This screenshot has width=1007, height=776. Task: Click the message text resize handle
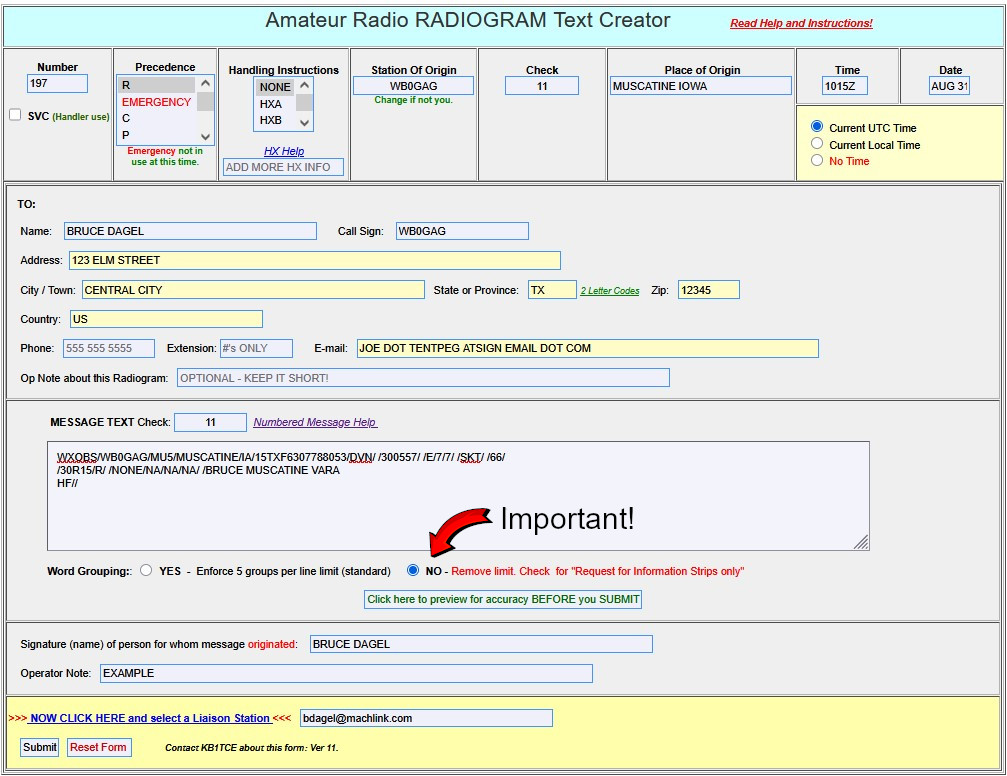pos(861,542)
